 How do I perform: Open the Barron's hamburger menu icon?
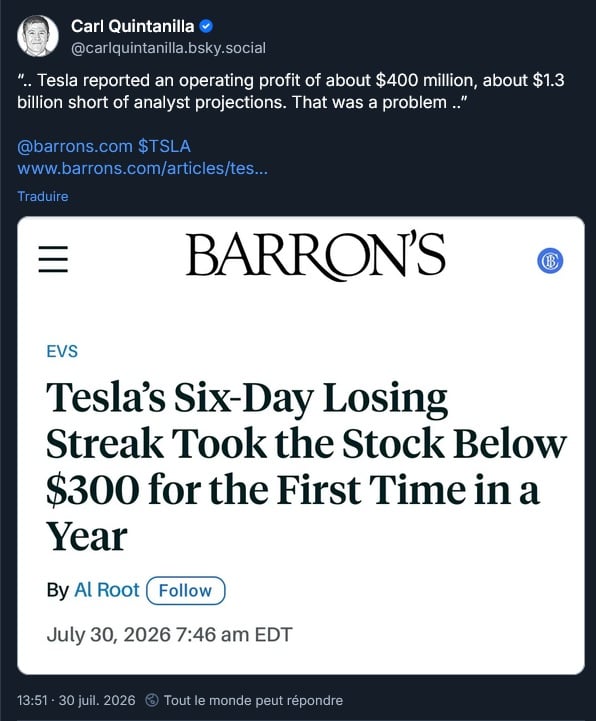[53, 259]
